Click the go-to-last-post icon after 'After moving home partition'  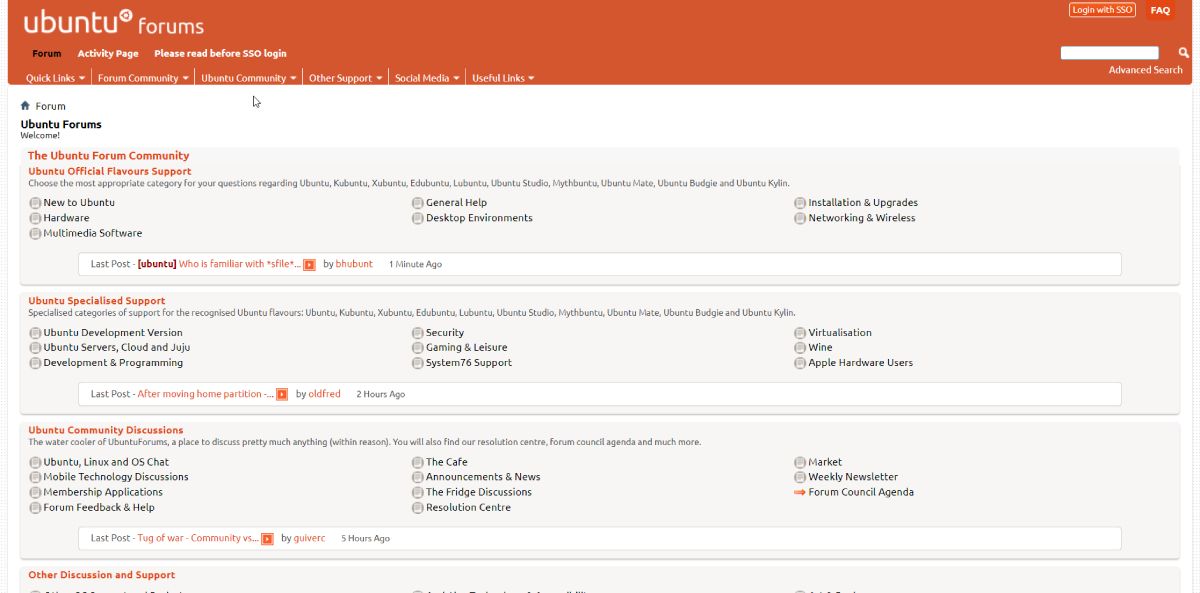282,395
